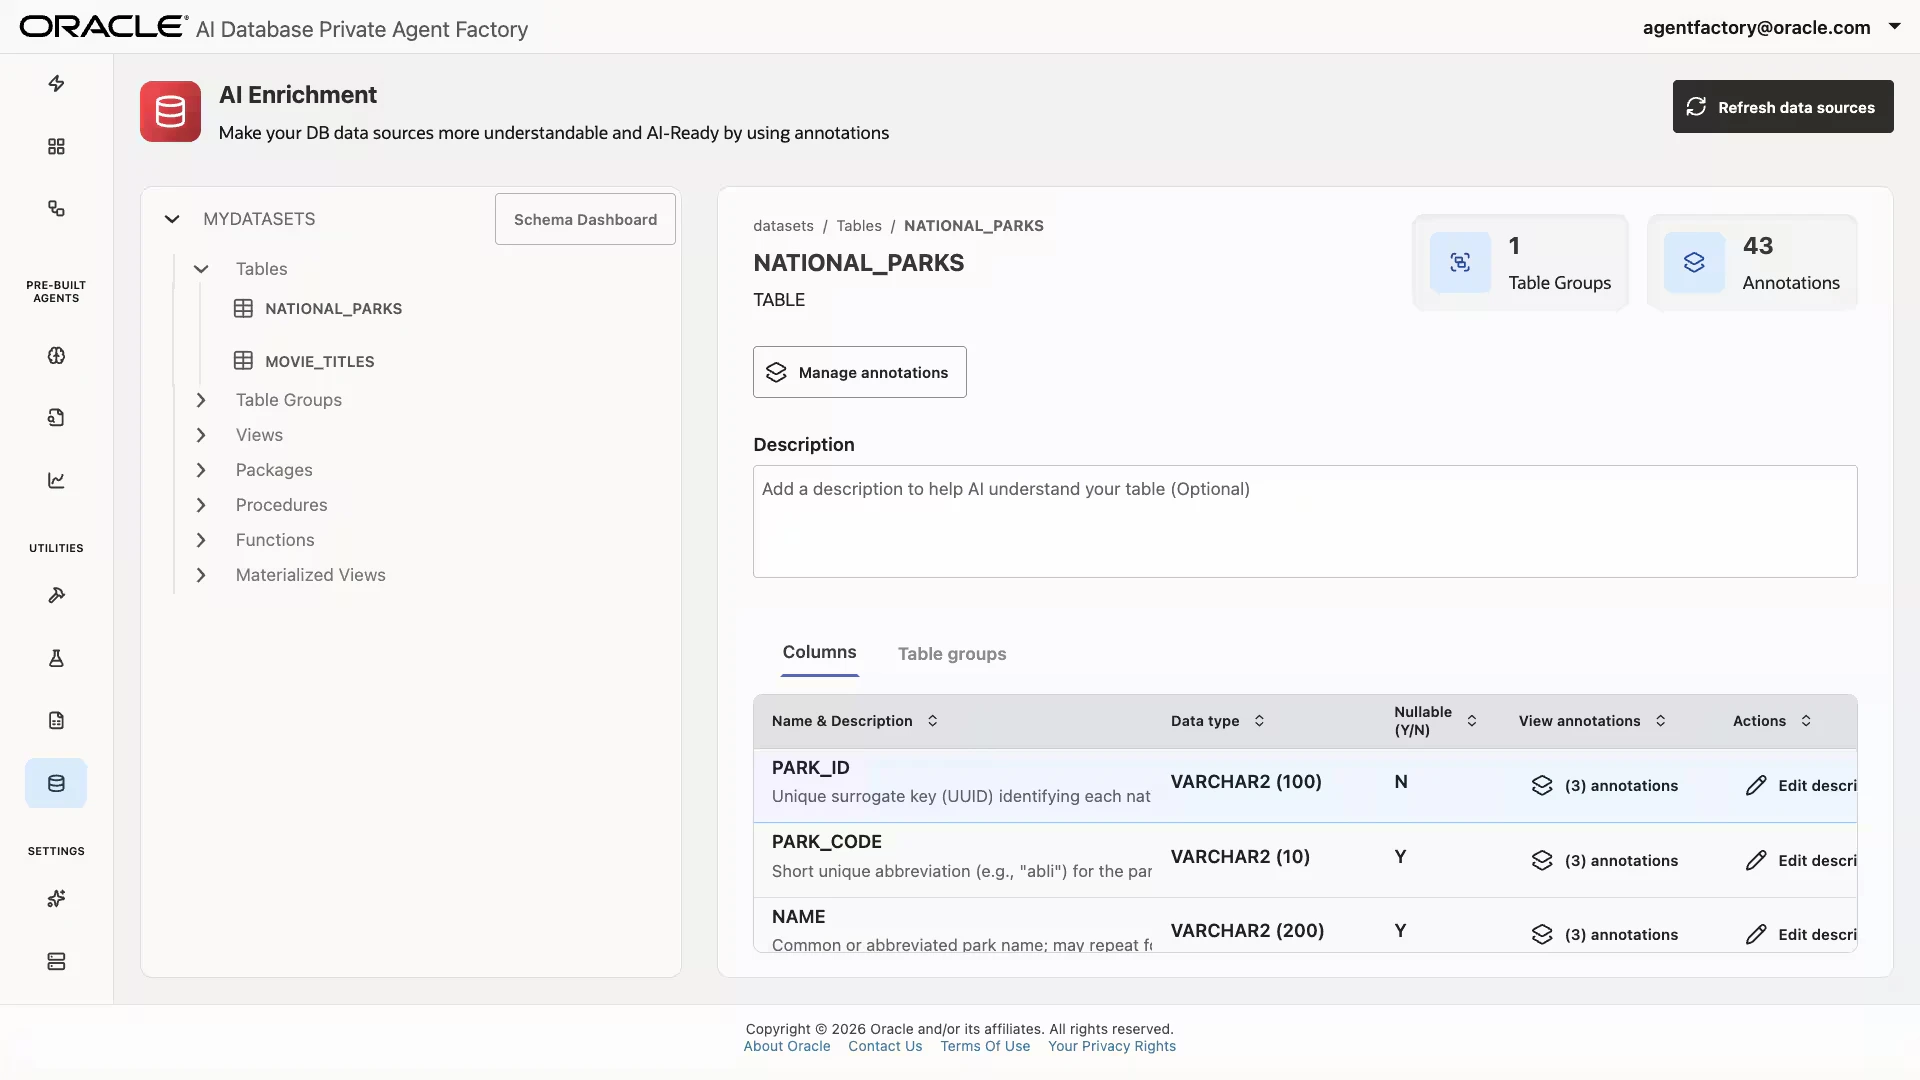The height and width of the screenshot is (1080, 1920).
Task: Click the VARCHAR2 (200) data type cell
Action: 1247,931
